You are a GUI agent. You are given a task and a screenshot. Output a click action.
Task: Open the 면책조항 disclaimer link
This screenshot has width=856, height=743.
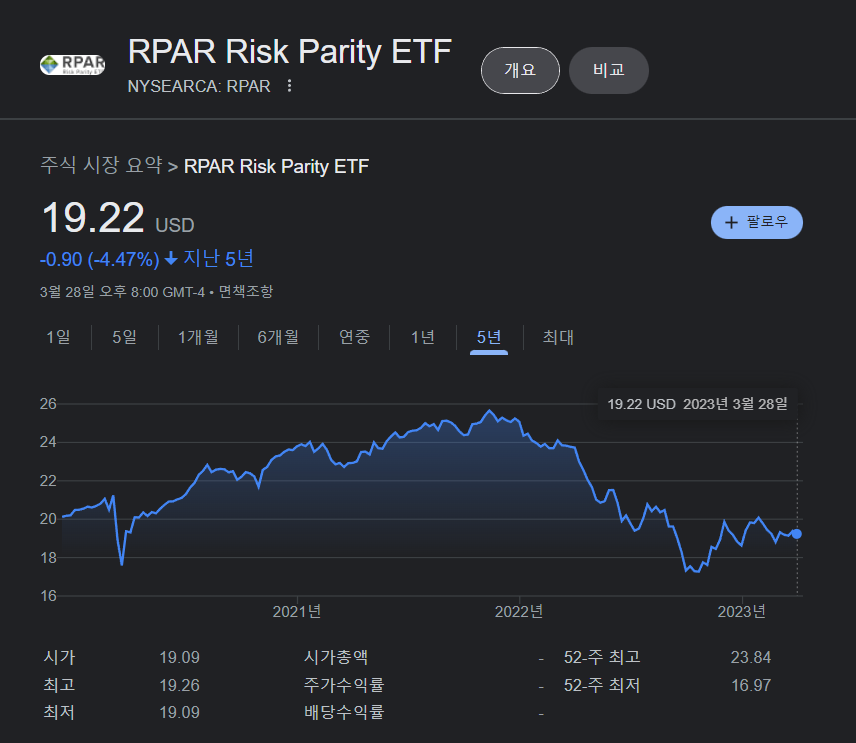click(246, 292)
